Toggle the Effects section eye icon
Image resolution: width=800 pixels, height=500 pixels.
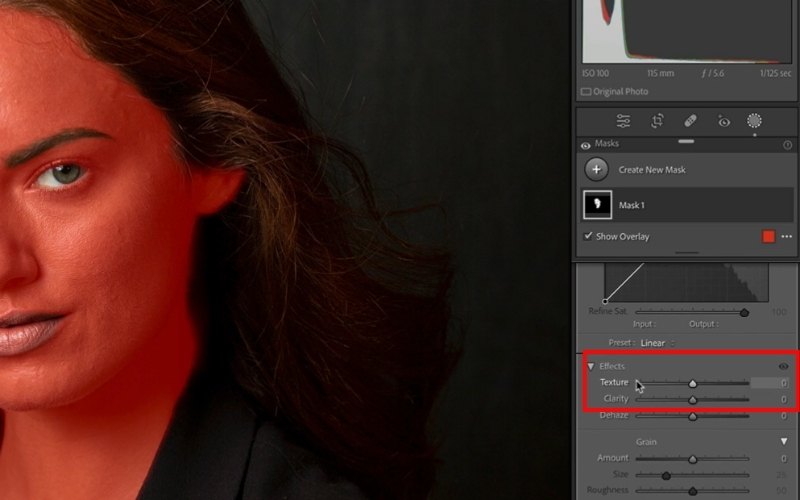tap(784, 366)
